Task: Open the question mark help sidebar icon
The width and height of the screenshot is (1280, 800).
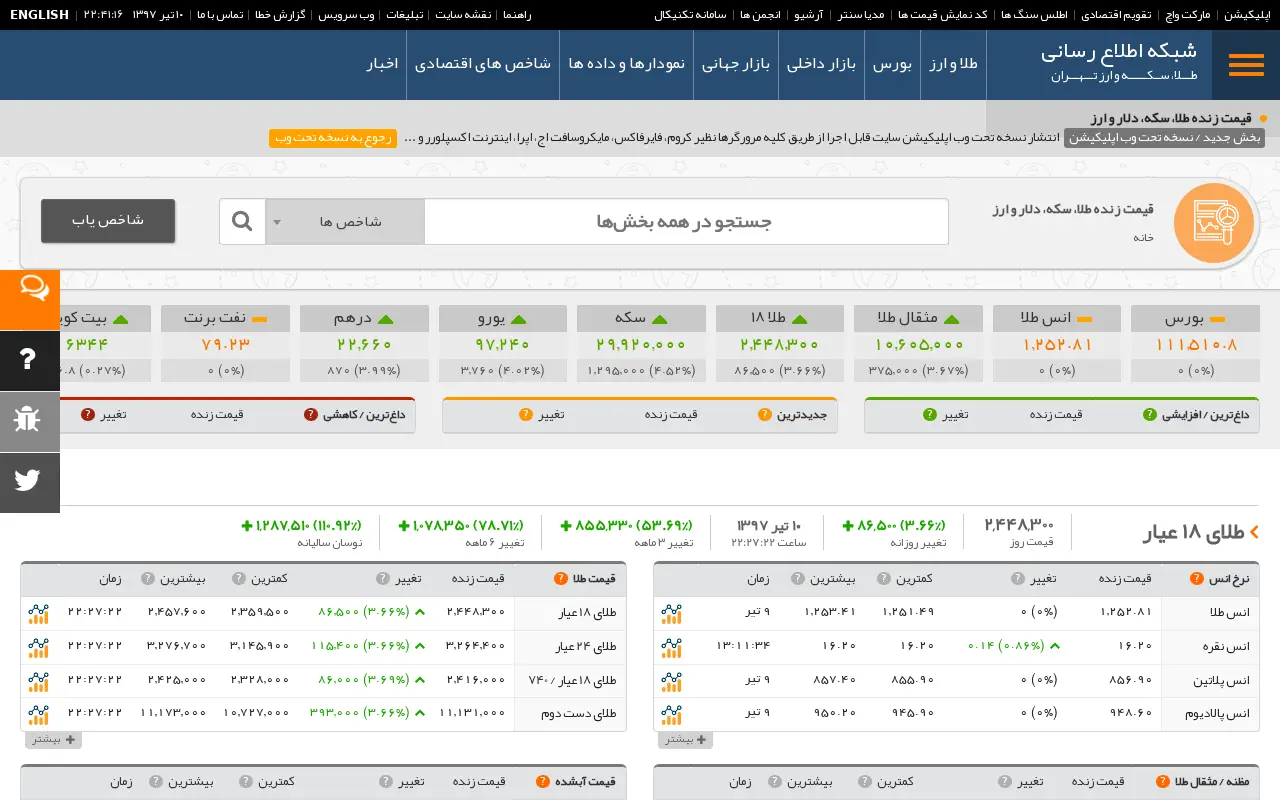Action: (30, 360)
